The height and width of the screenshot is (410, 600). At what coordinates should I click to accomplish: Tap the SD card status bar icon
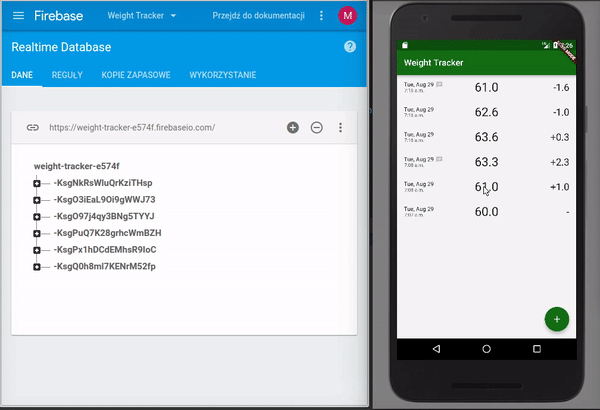click(405, 46)
